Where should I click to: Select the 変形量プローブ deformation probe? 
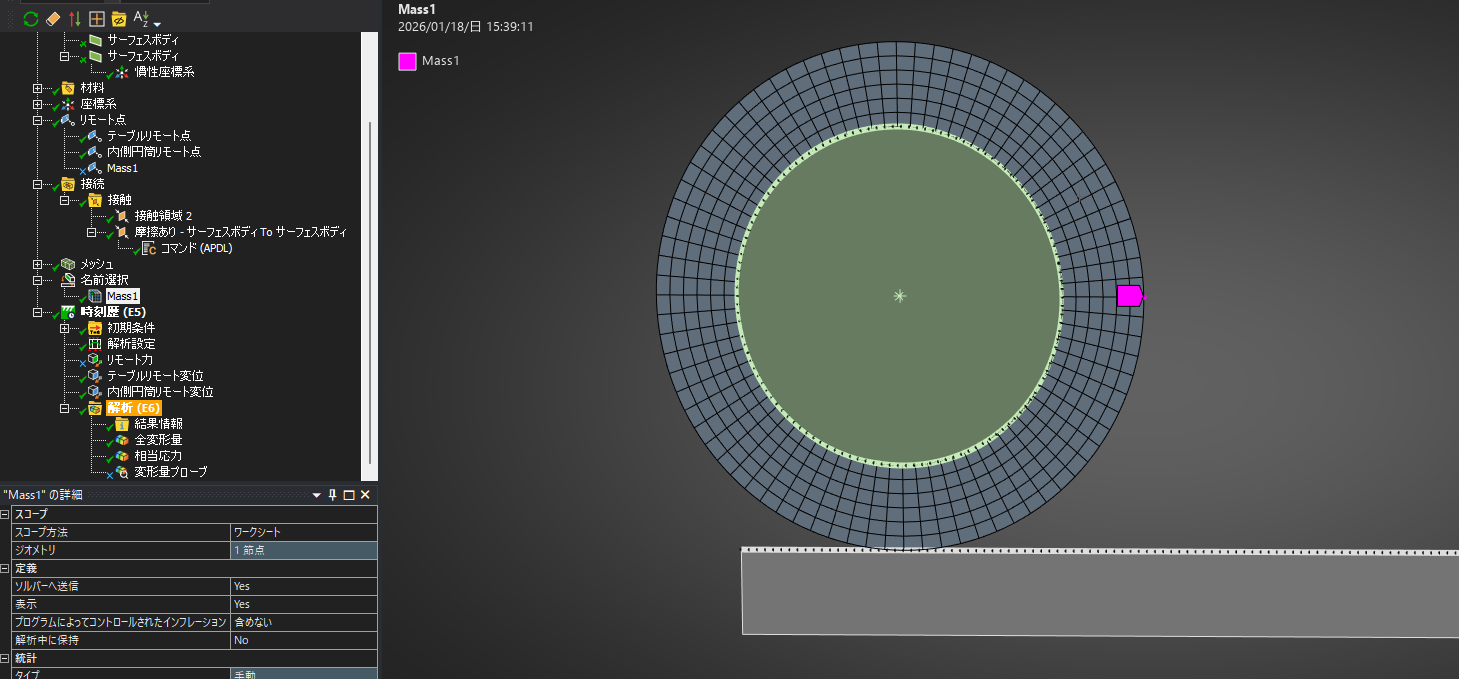click(x=170, y=472)
